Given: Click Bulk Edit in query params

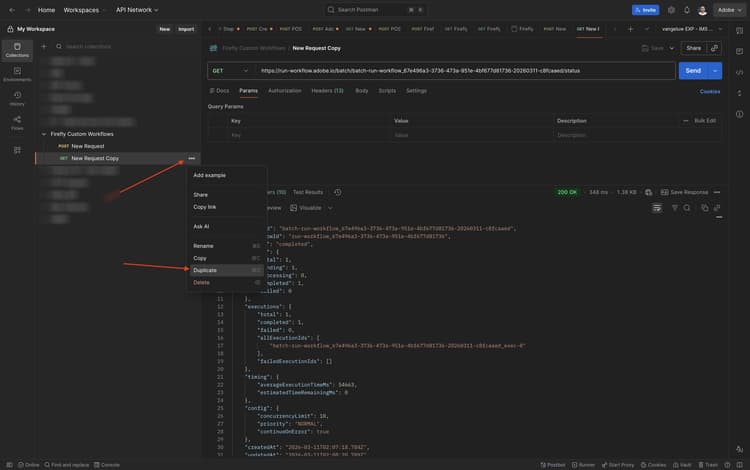Looking at the screenshot, I should coord(705,121).
